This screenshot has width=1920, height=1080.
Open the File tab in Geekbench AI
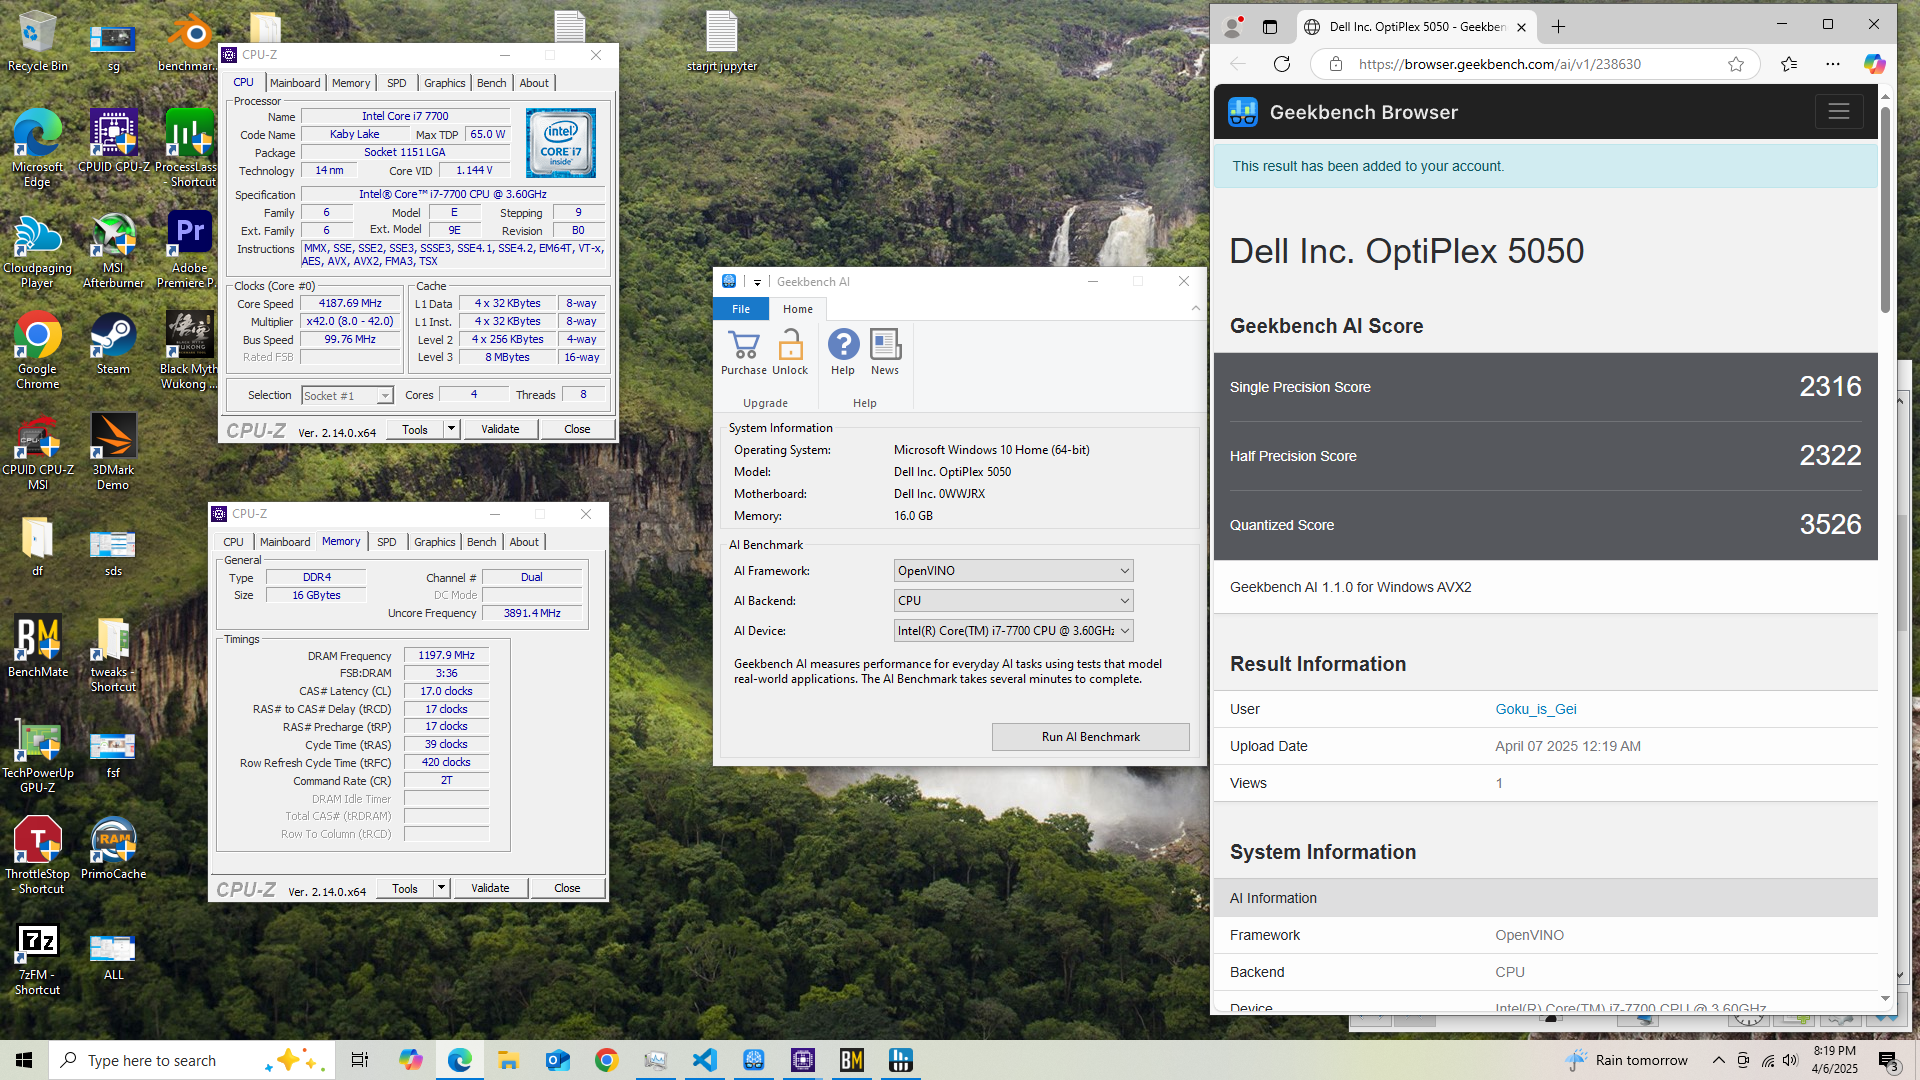coord(741,309)
